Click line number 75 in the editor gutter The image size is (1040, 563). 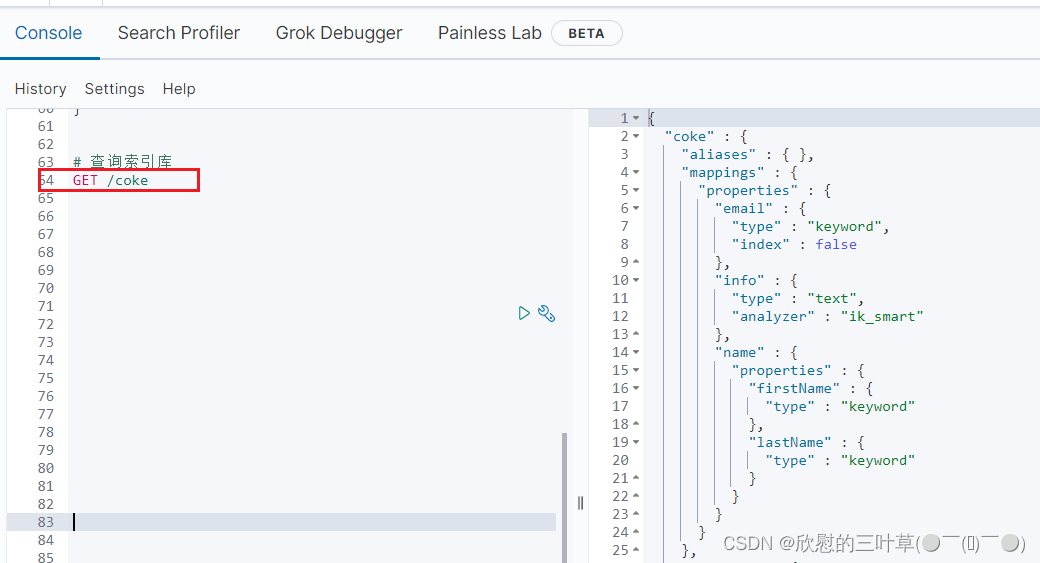point(46,378)
